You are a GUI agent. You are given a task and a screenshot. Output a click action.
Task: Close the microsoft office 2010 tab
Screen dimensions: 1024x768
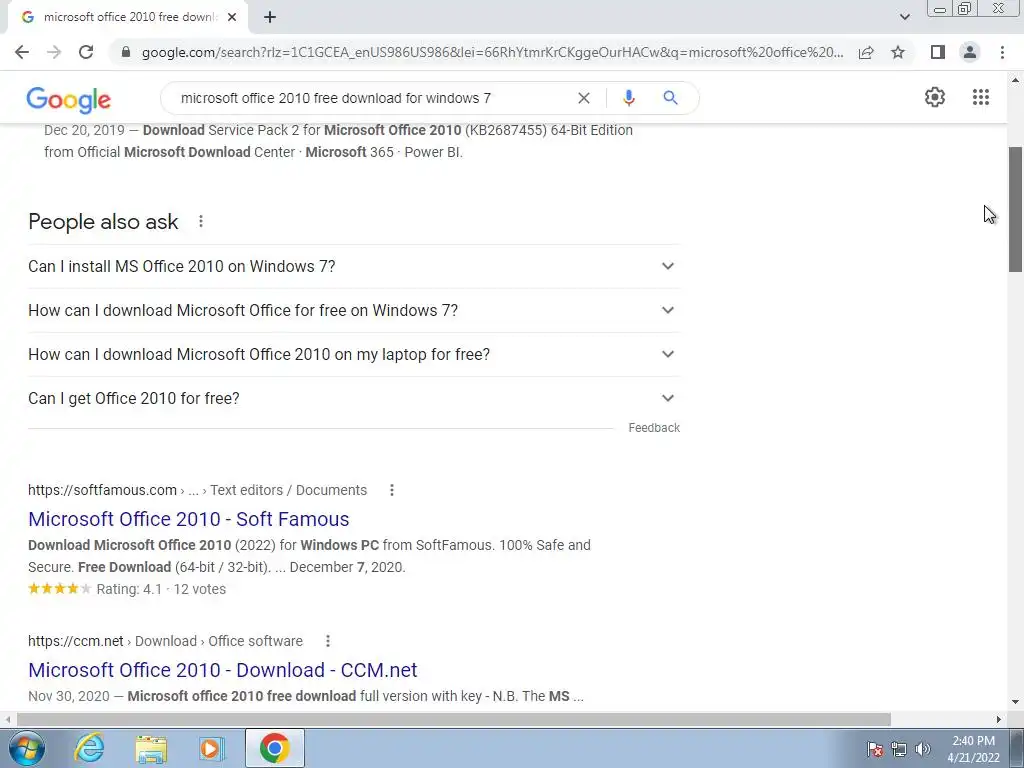point(232,18)
